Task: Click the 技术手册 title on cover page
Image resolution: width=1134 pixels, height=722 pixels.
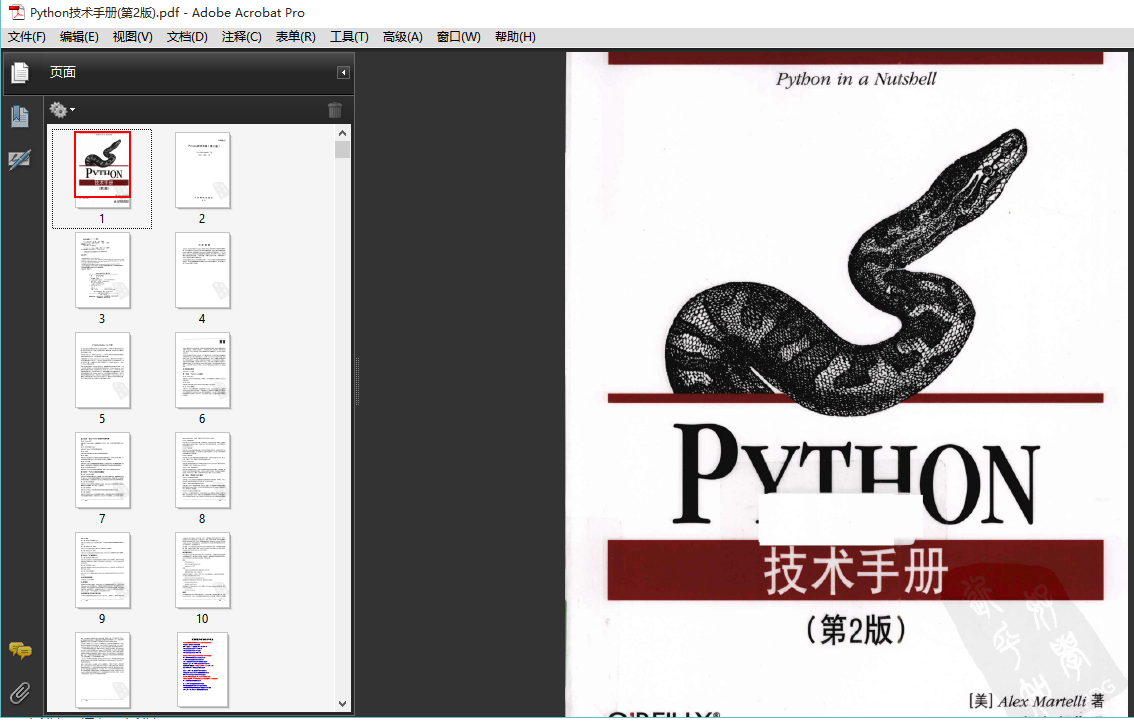Action: click(856, 571)
